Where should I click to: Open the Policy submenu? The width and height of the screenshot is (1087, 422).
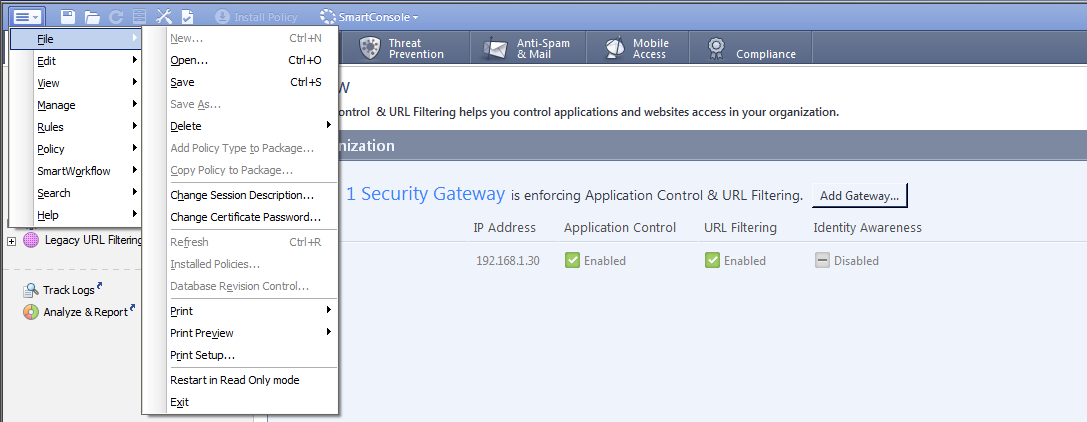(x=76, y=149)
